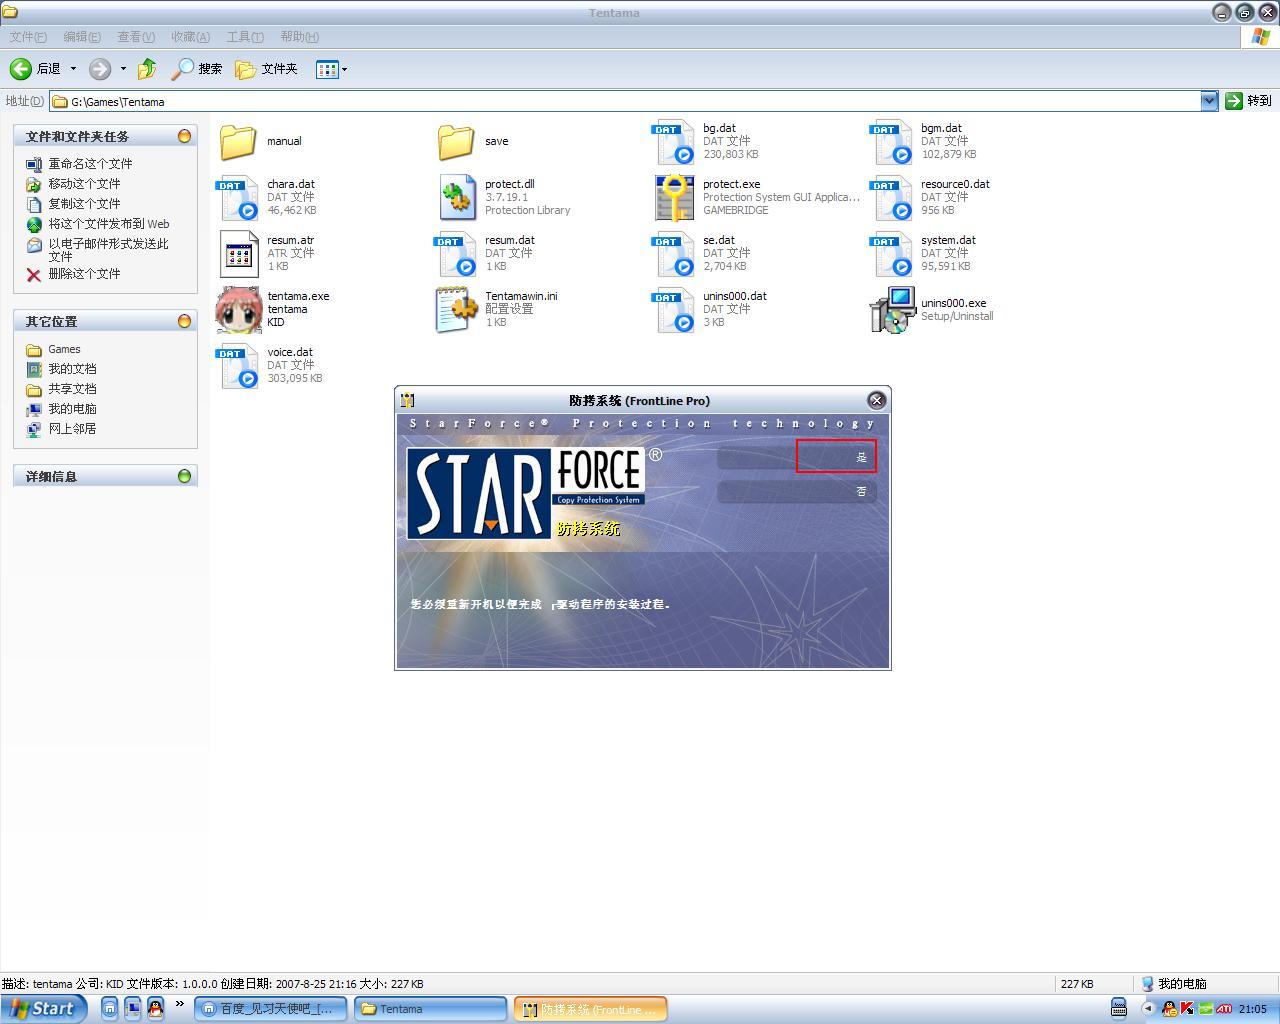1280x1024 pixels.
Task: Open the views icon in toolbar
Action: click(x=328, y=69)
